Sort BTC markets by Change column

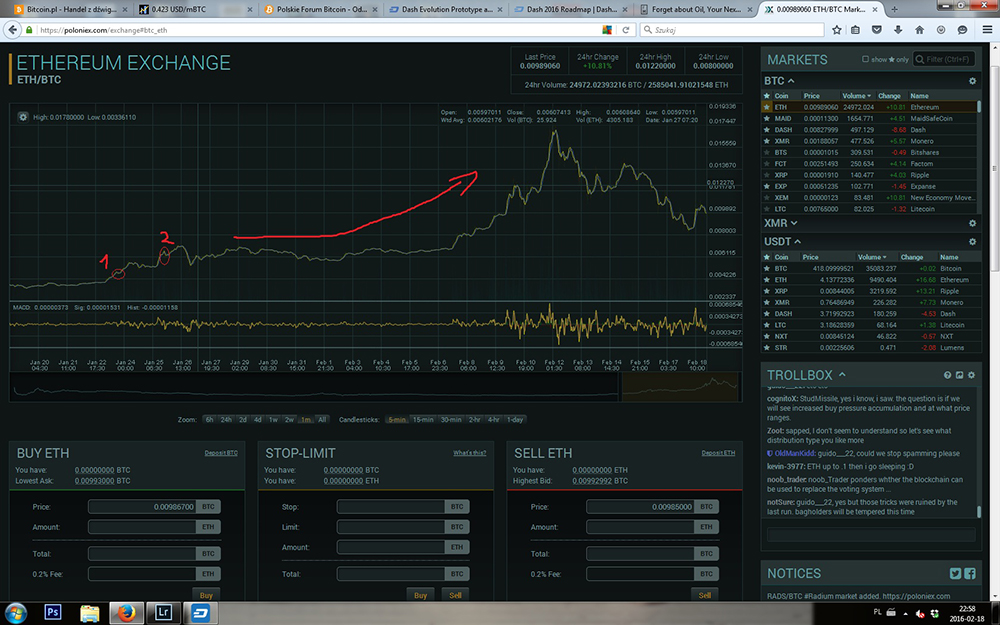click(889, 96)
